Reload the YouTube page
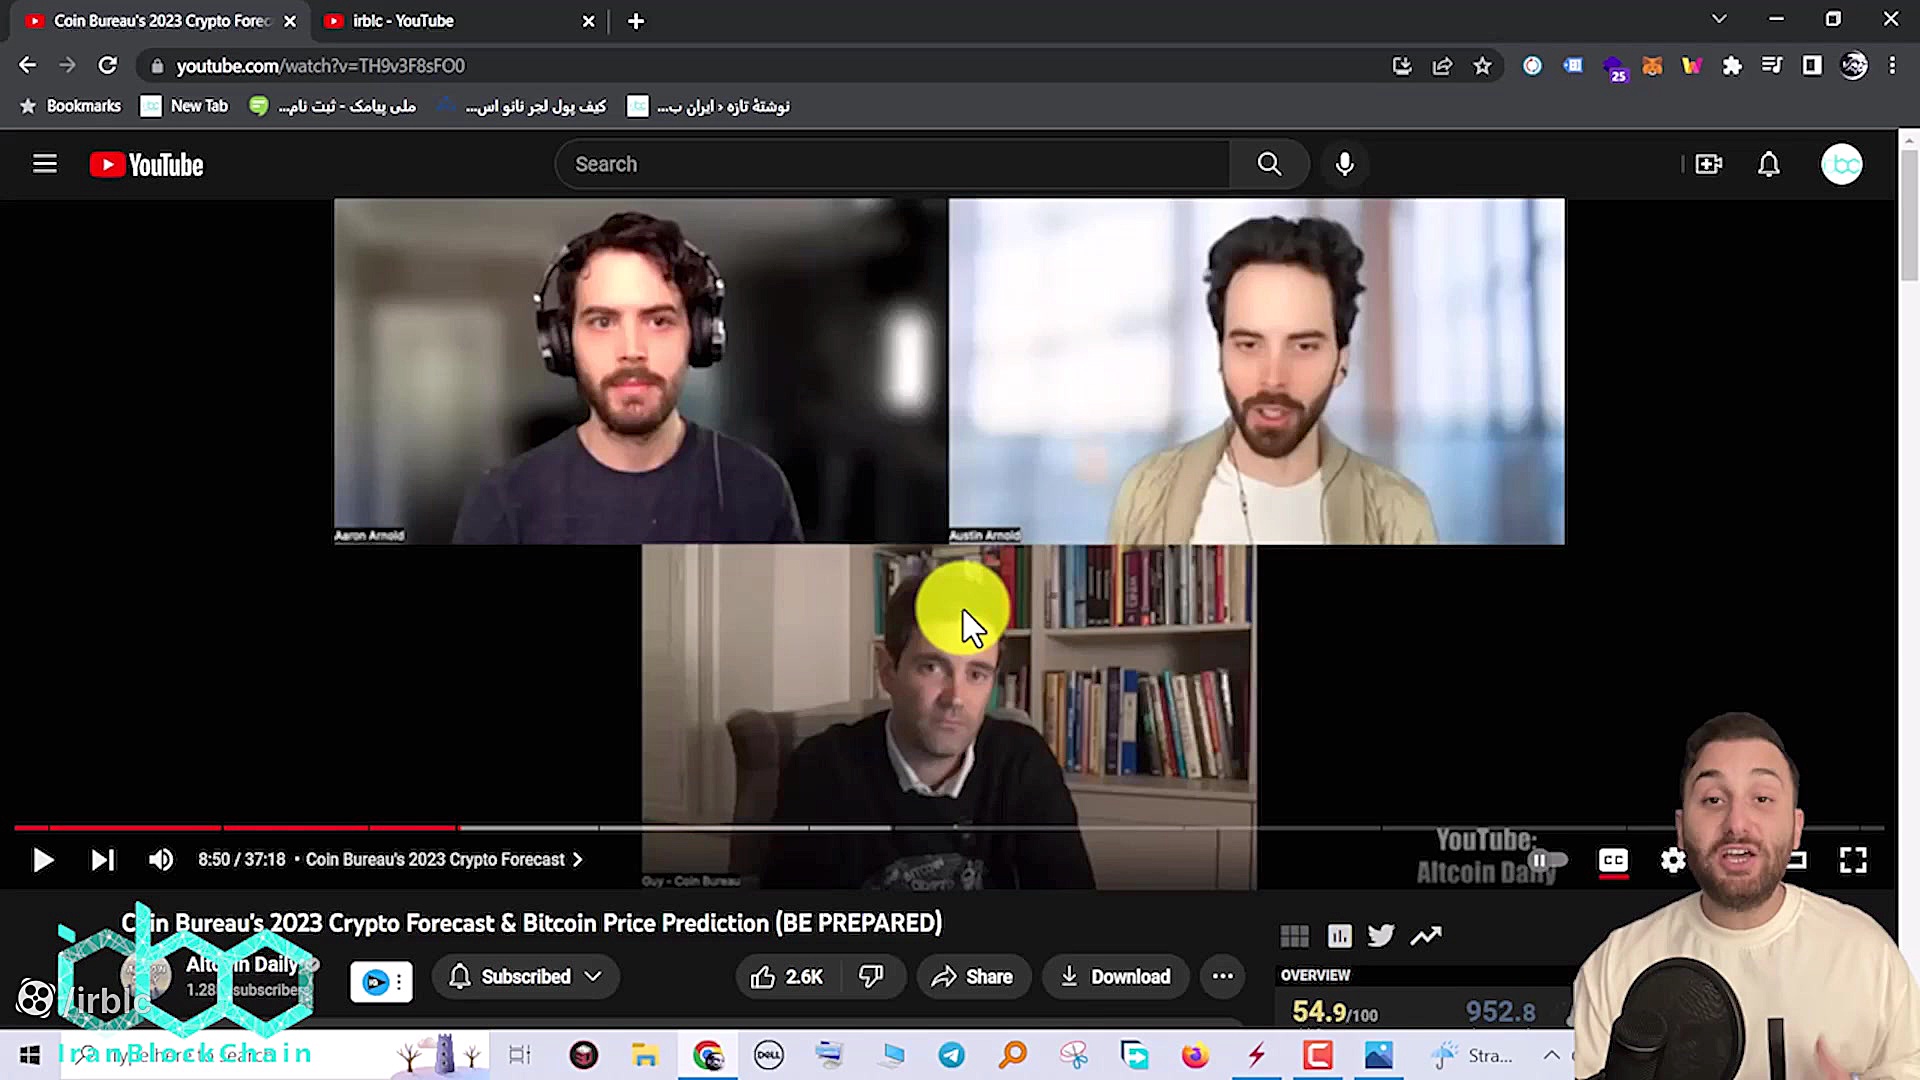 107,65
